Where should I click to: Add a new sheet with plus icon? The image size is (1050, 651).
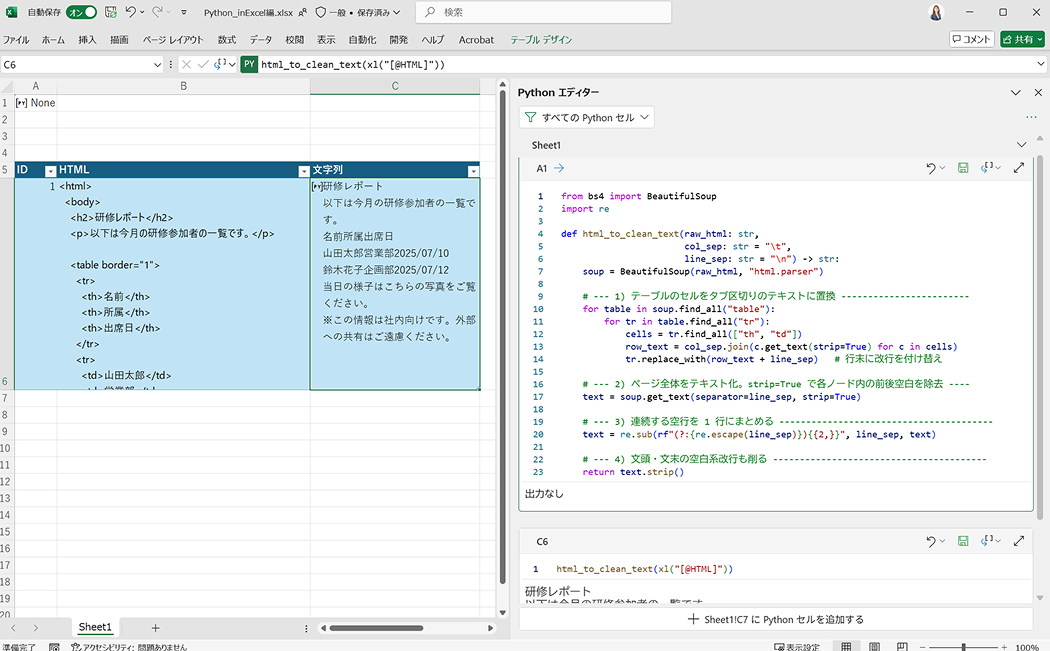(x=155, y=627)
